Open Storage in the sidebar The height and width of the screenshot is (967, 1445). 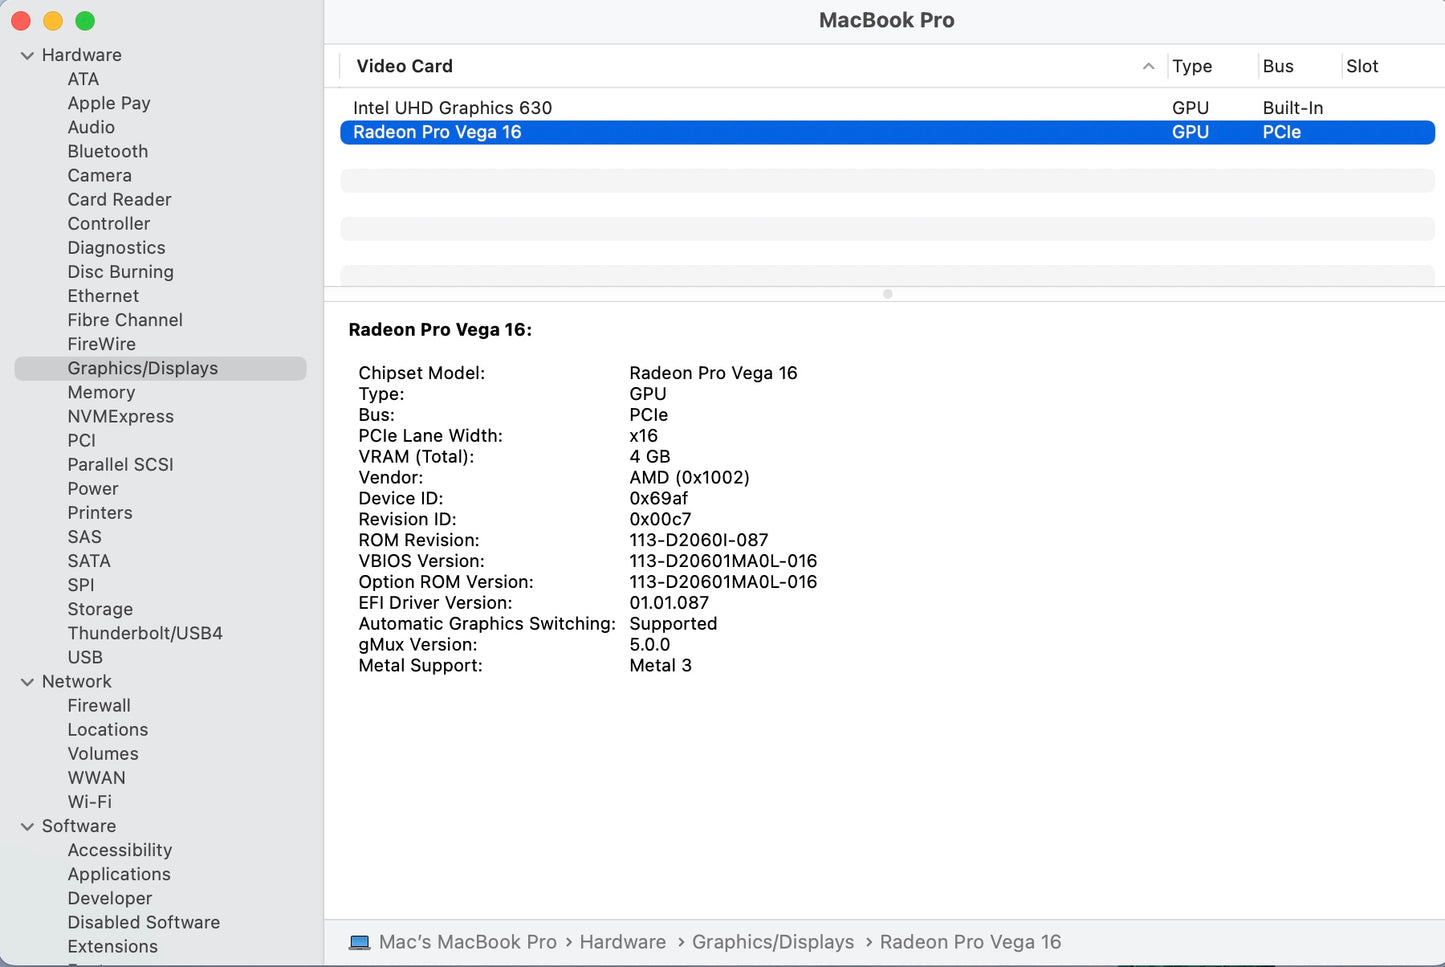point(100,610)
